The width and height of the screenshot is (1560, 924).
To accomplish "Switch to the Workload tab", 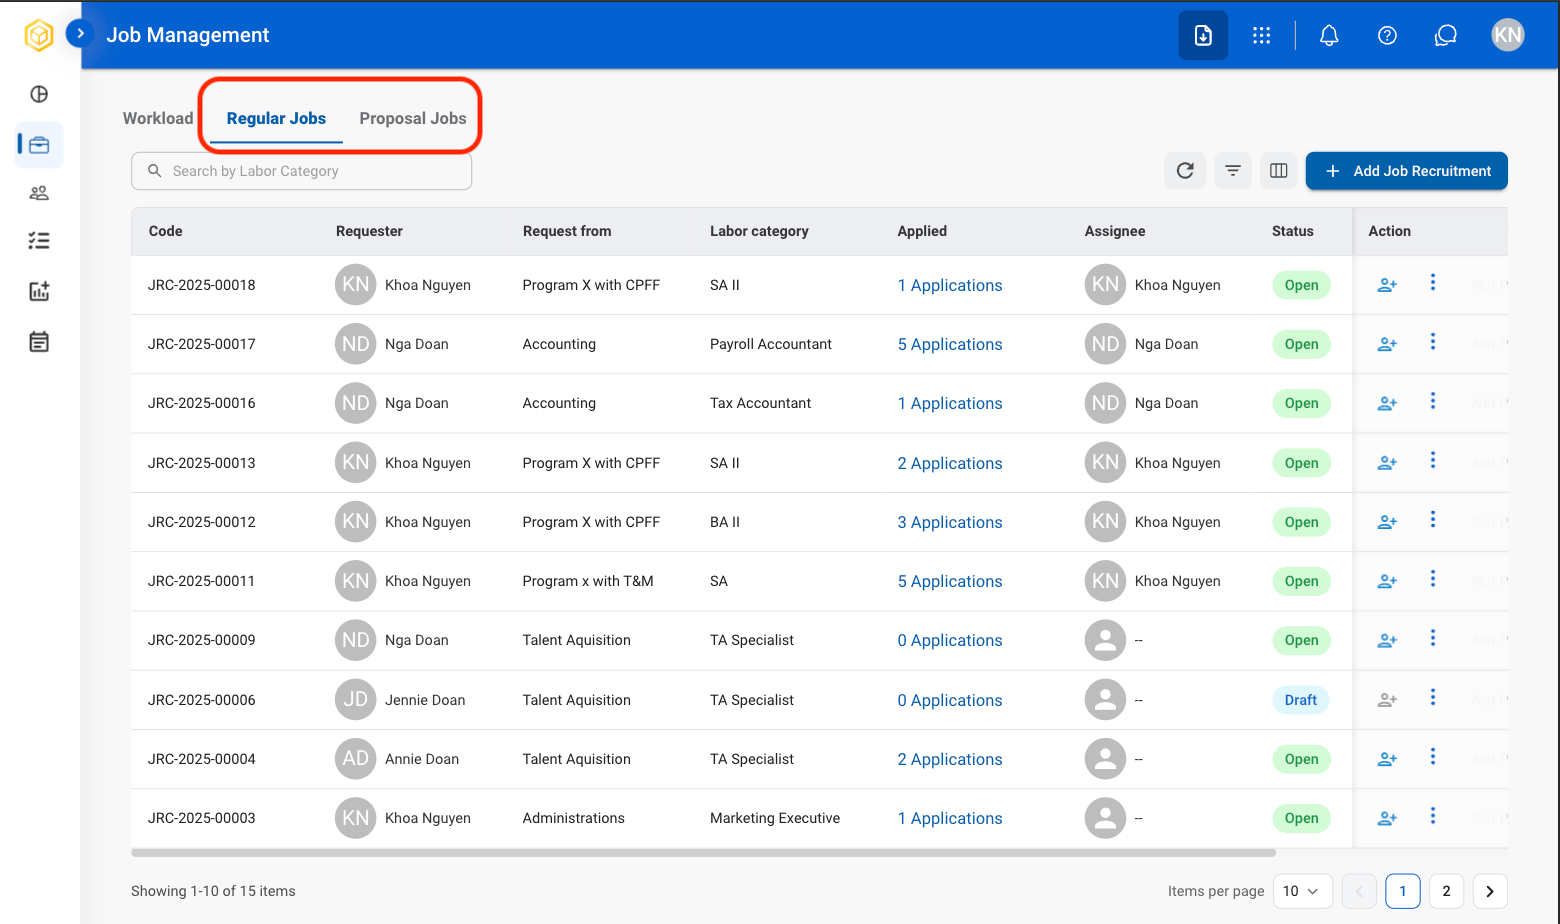I will [x=158, y=118].
